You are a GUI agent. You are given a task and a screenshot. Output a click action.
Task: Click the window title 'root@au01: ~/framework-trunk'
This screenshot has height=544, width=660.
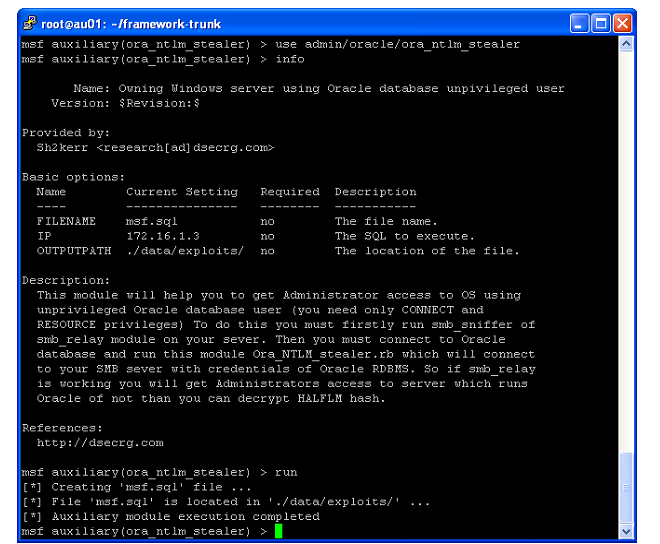131,24
